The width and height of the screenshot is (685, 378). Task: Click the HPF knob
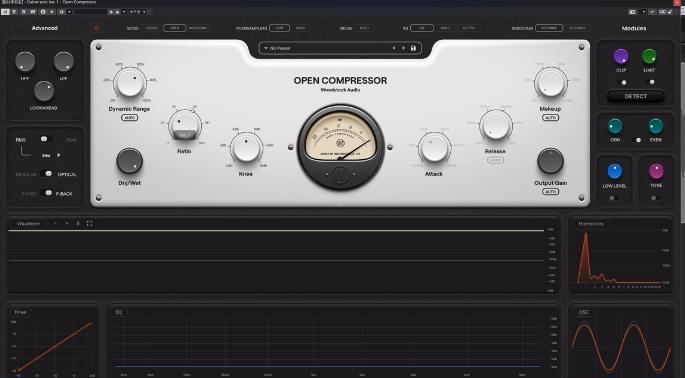pyautogui.click(x=25, y=62)
